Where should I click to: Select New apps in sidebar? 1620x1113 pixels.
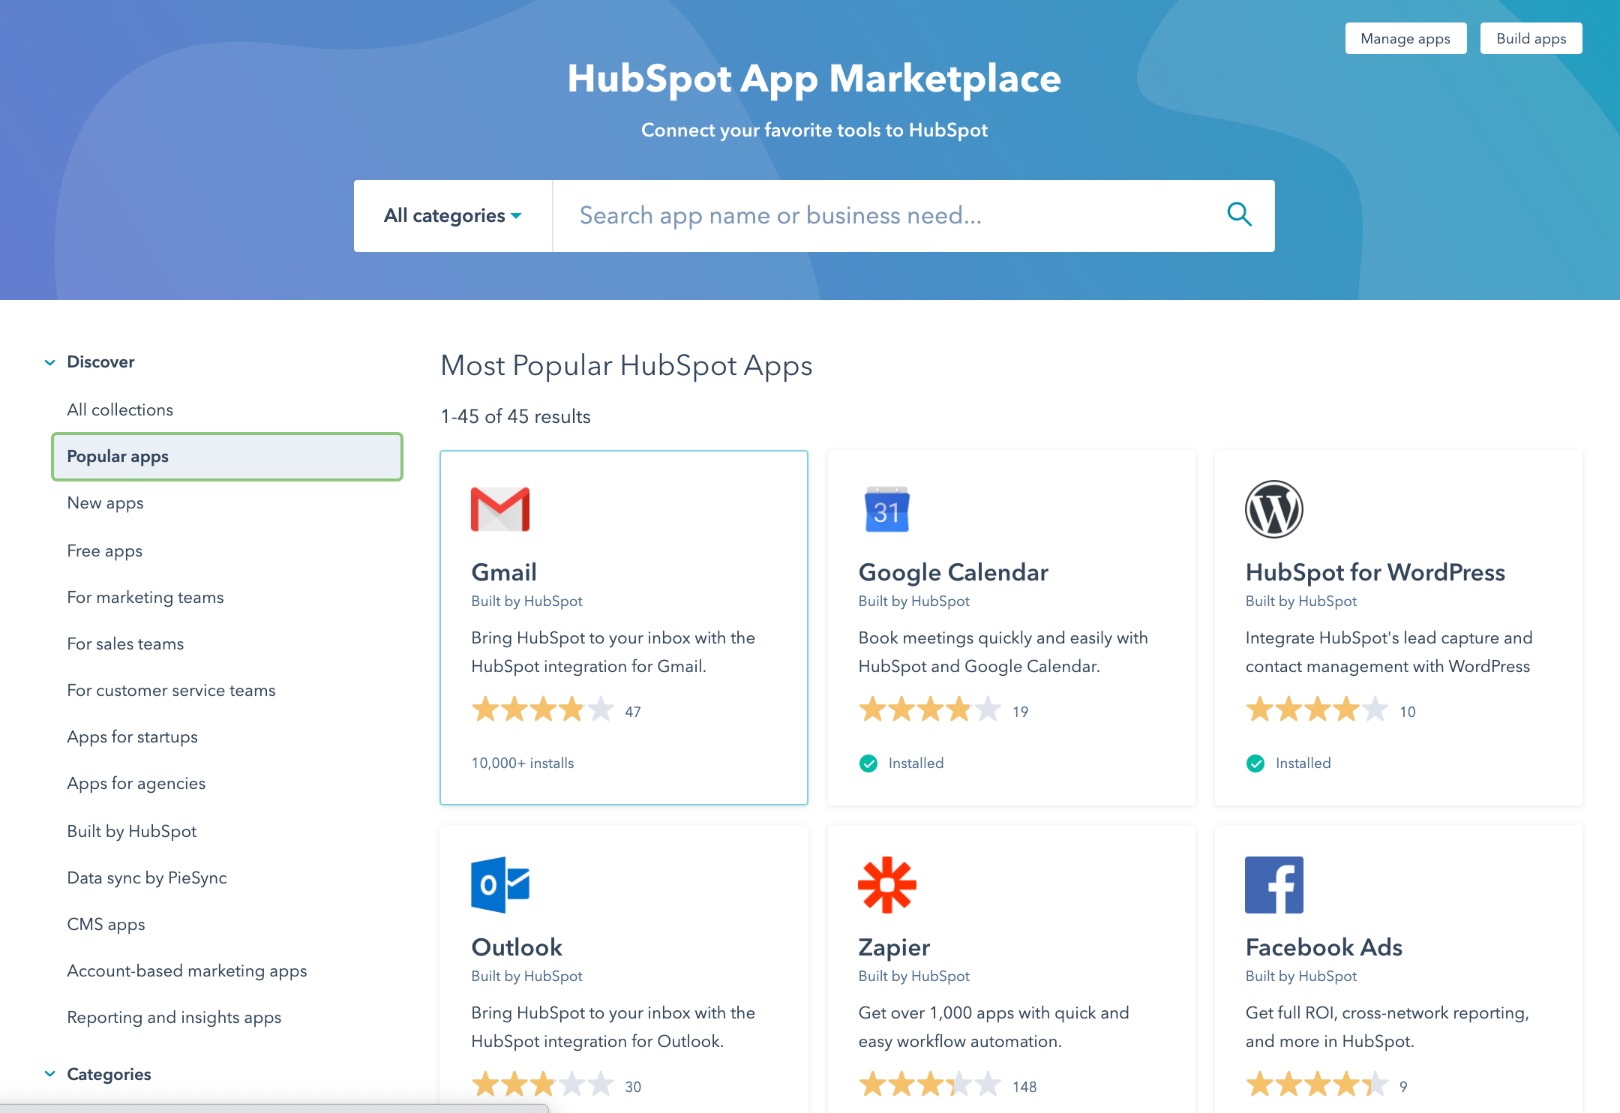pos(105,503)
